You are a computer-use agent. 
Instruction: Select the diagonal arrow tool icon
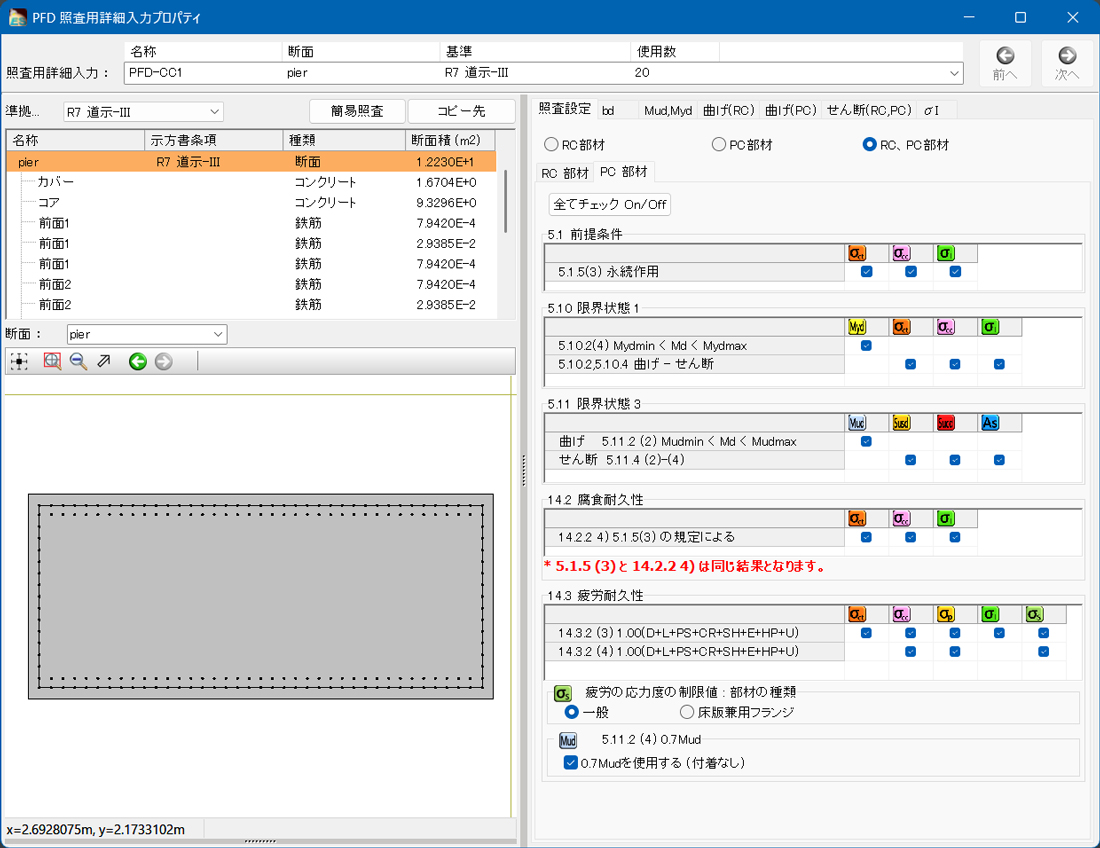point(104,362)
